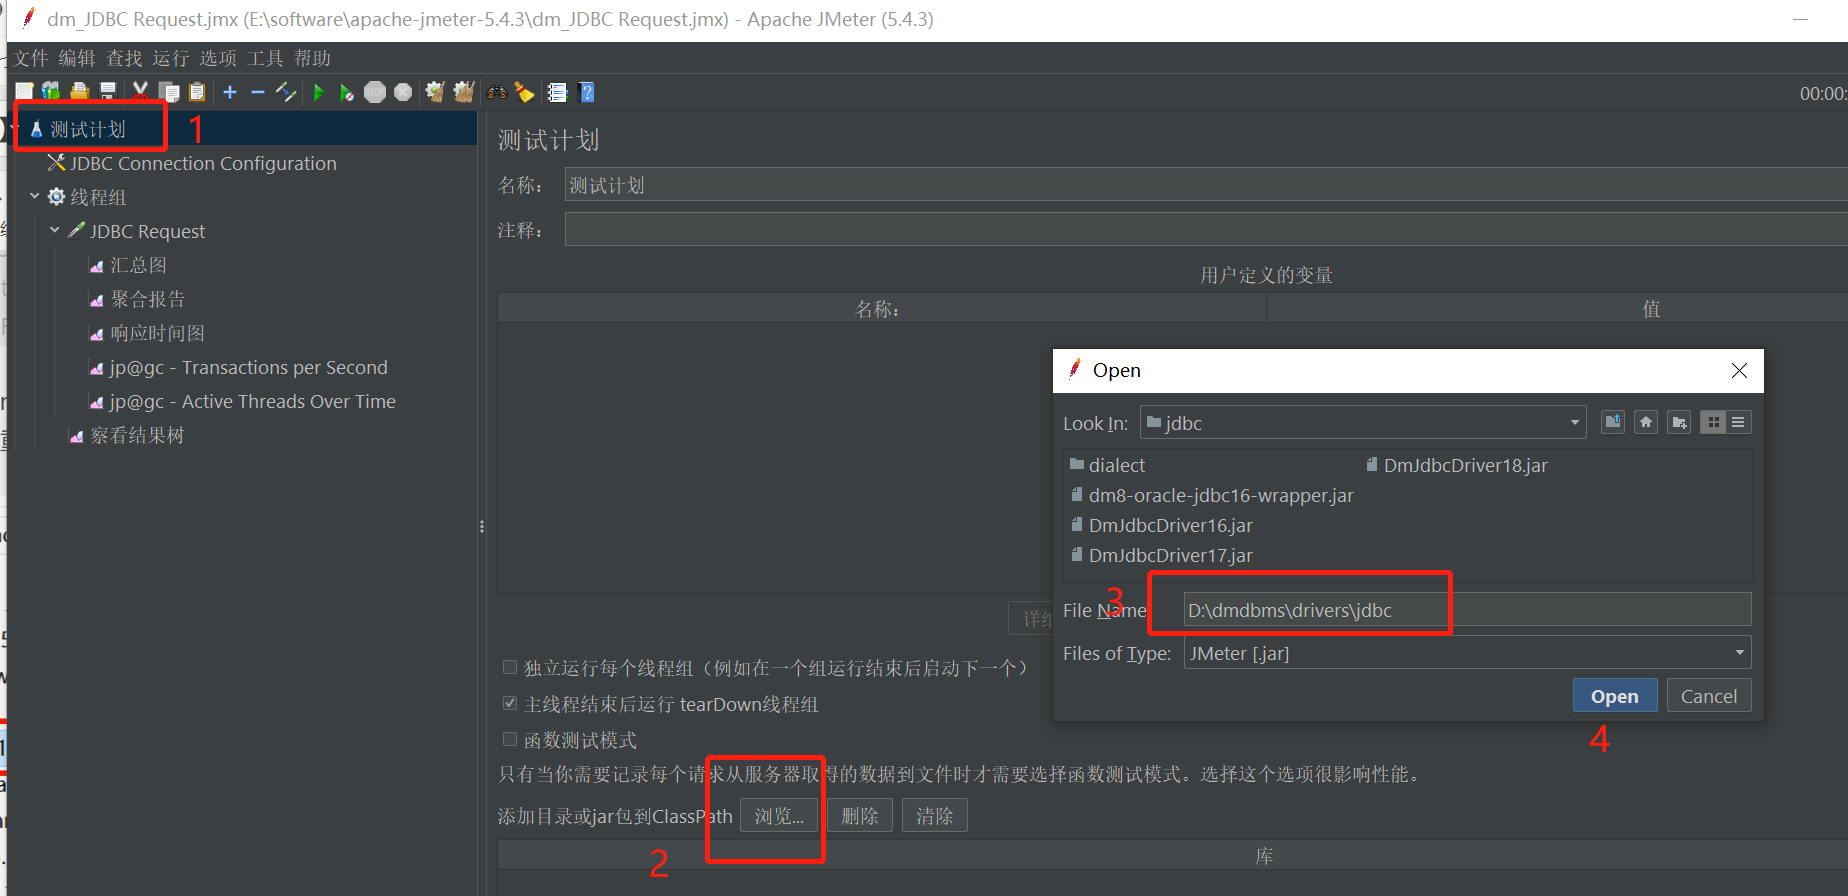Image resolution: width=1848 pixels, height=896 pixels.
Task: Collapse all nodes with the minus icon
Action: pyautogui.click(x=258, y=92)
